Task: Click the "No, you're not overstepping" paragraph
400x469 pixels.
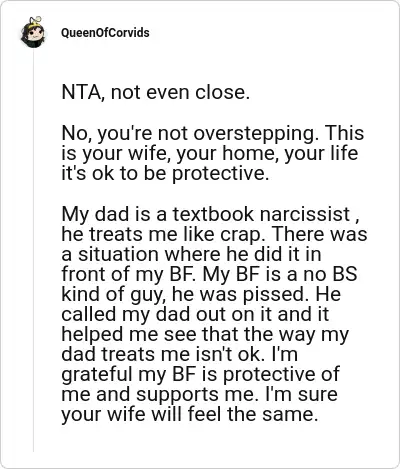Action: coord(212,153)
